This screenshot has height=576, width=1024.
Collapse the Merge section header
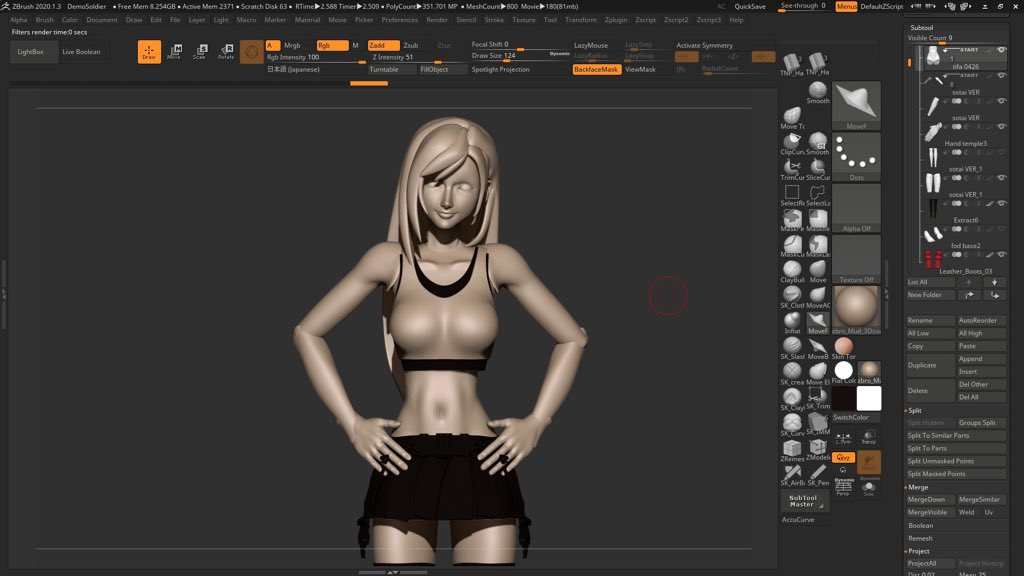click(x=917, y=487)
